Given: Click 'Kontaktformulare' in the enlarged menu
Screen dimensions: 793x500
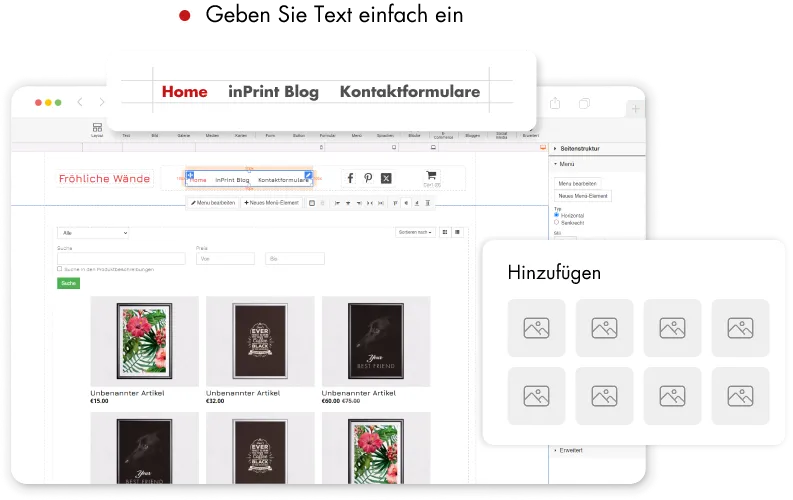Looking at the screenshot, I should coord(410,92).
